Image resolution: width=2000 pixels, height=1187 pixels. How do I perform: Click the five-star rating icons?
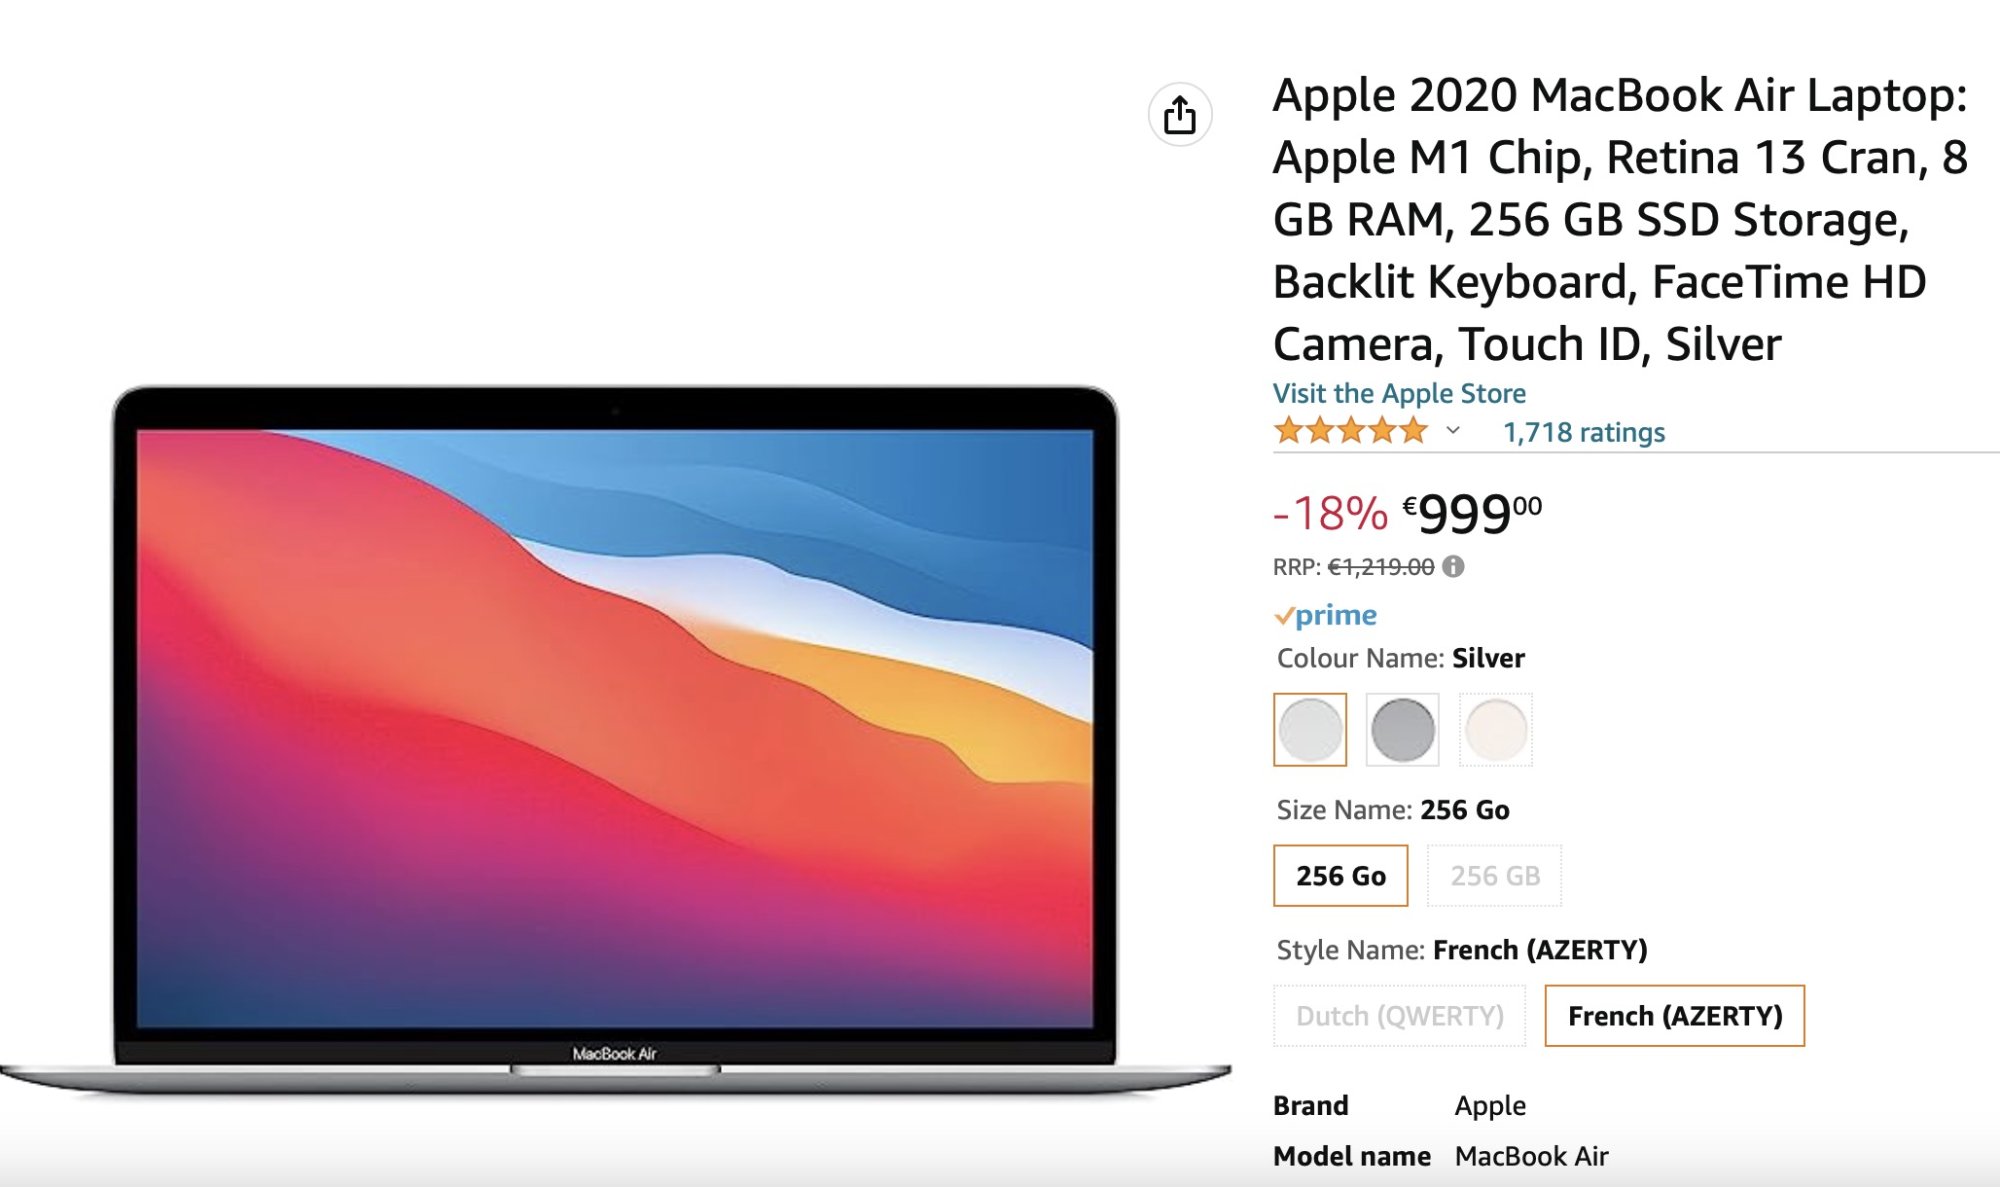[x=1350, y=431]
